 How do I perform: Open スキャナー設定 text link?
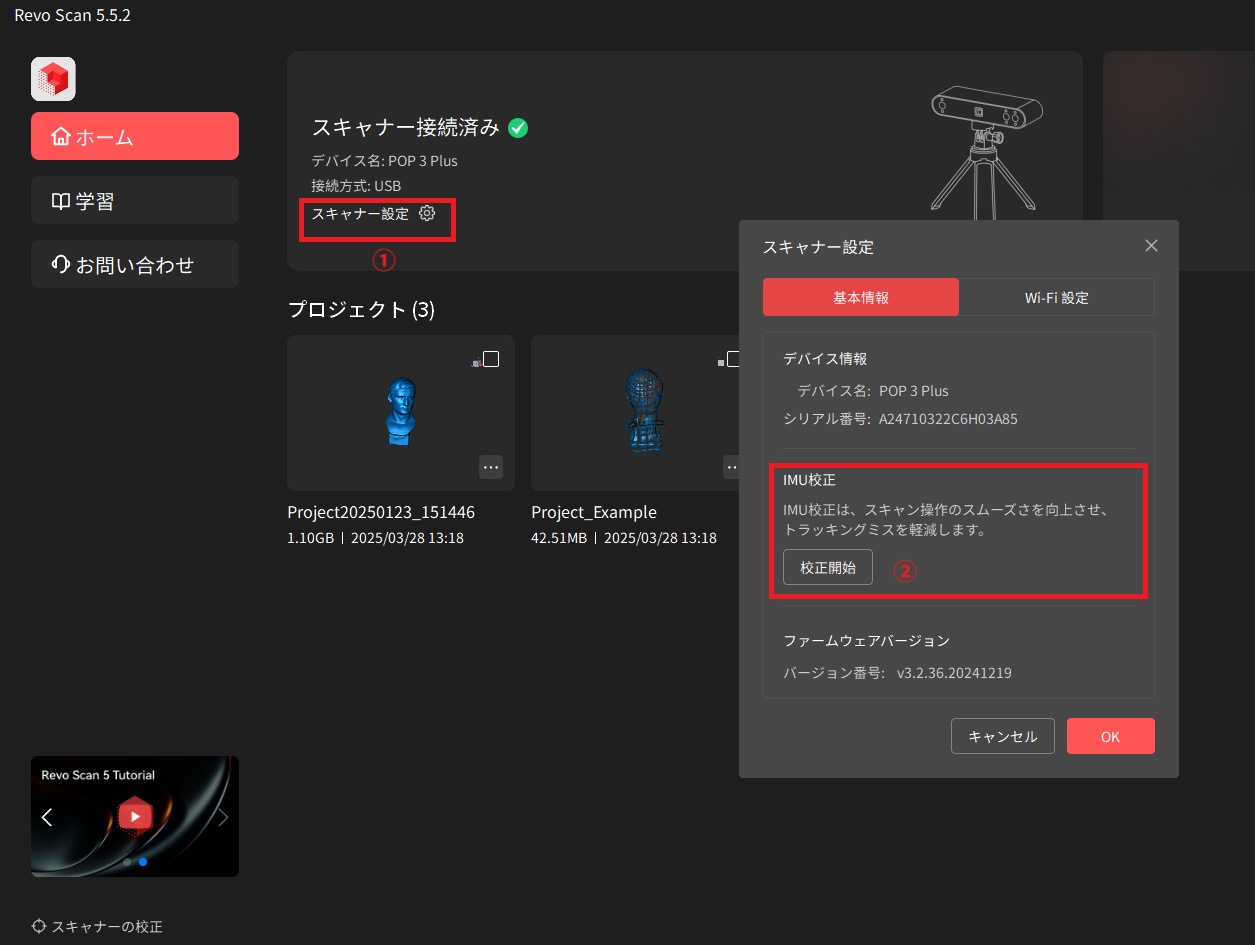[x=360, y=213]
